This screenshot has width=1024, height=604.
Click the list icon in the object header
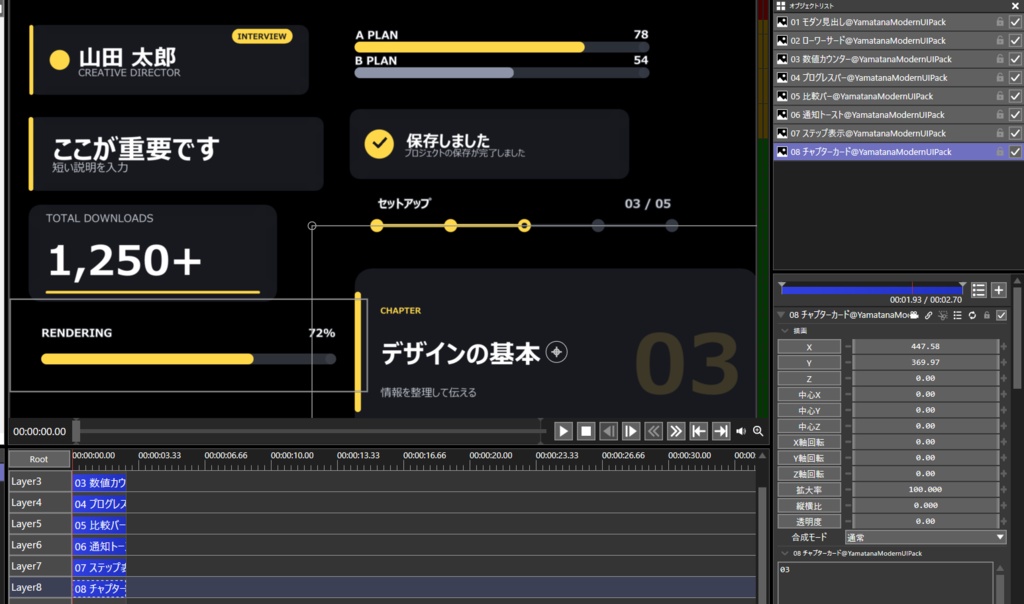957,315
